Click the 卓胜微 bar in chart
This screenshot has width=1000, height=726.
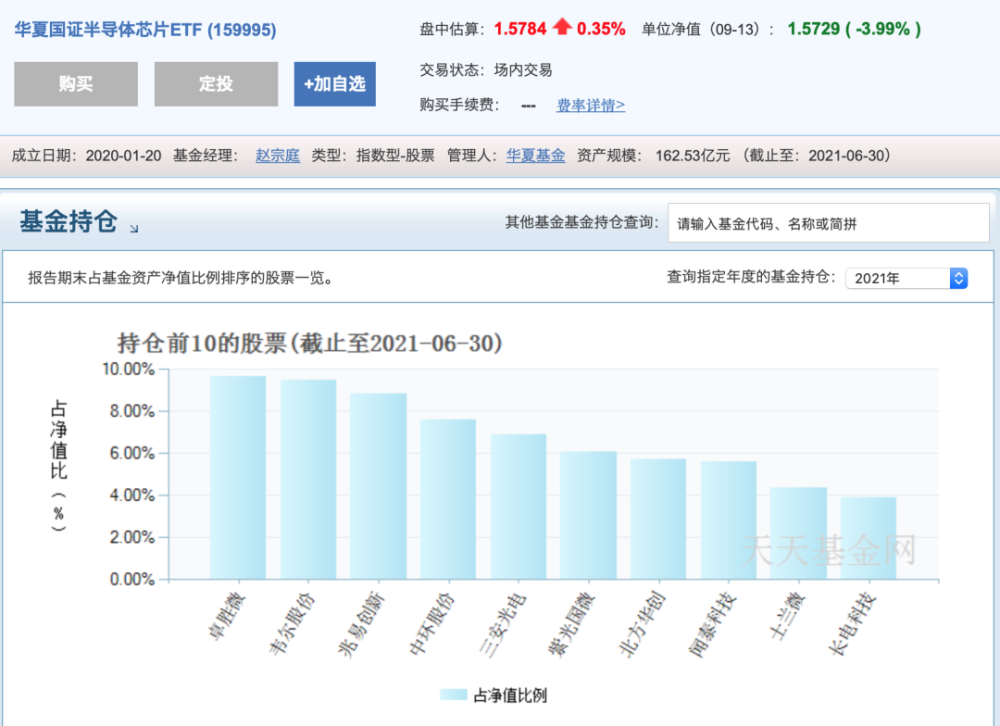click(x=238, y=477)
